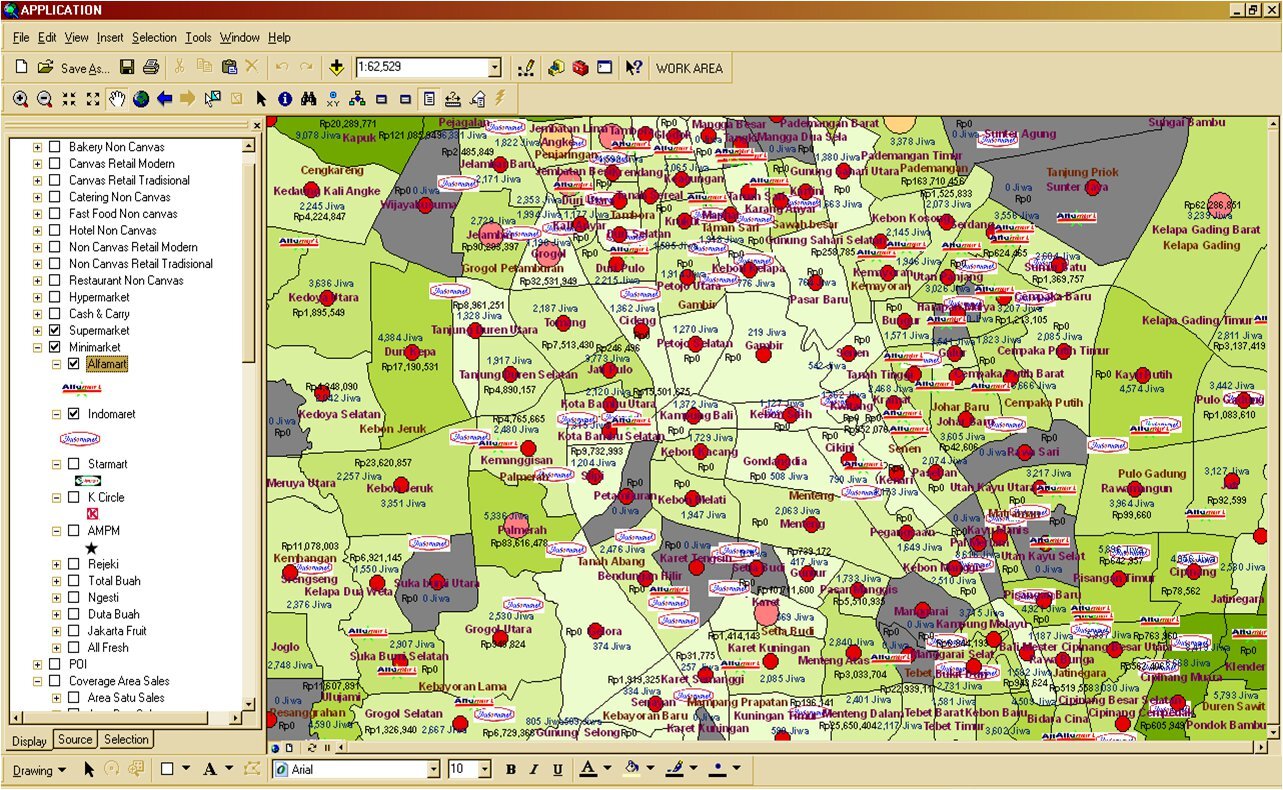This screenshot has height=790, width=1283.
Task: Open the map scale dropdown
Action: [494, 68]
